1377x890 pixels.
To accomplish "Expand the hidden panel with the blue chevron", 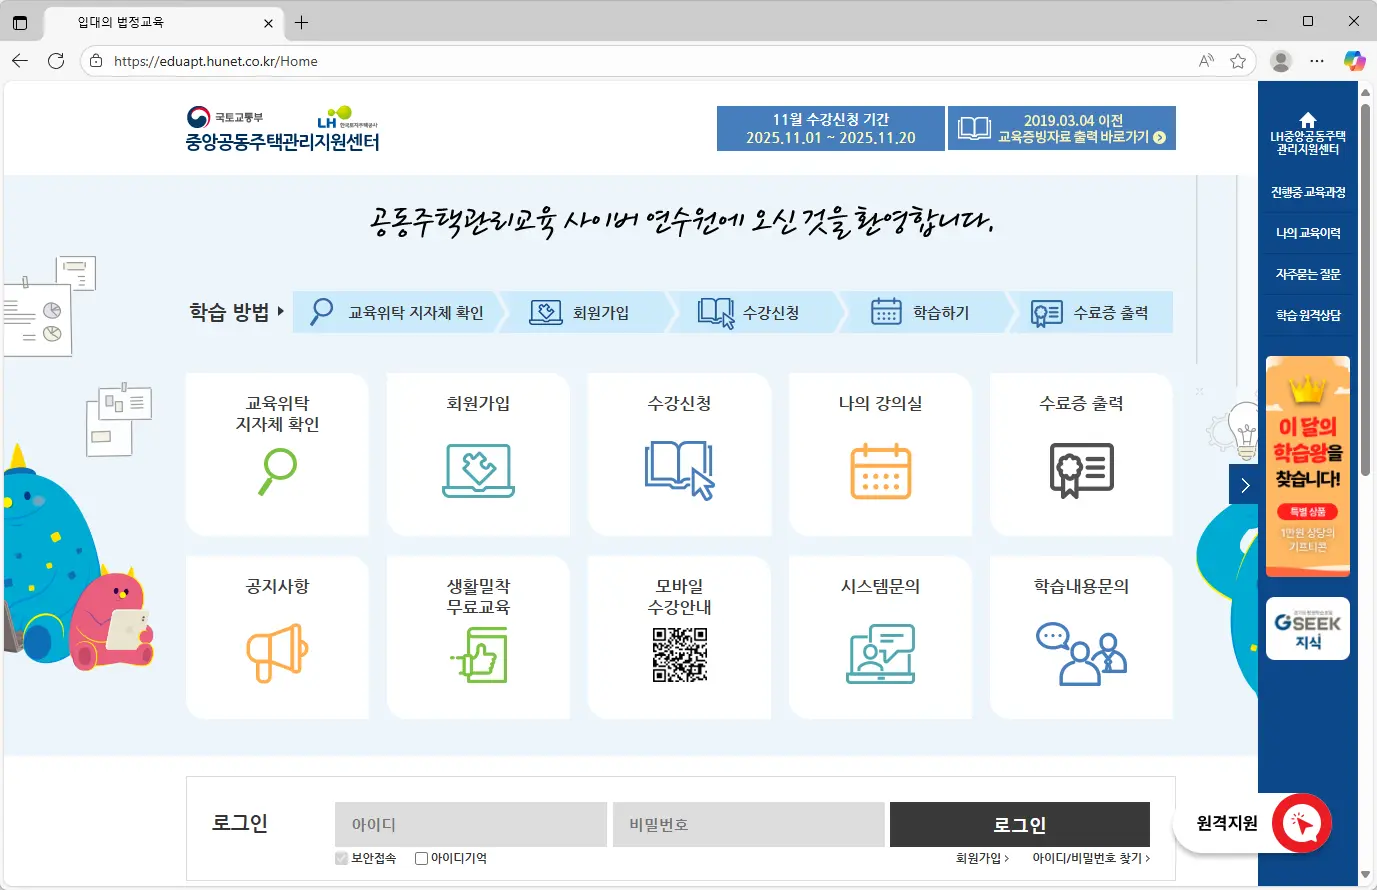I will pyautogui.click(x=1244, y=484).
